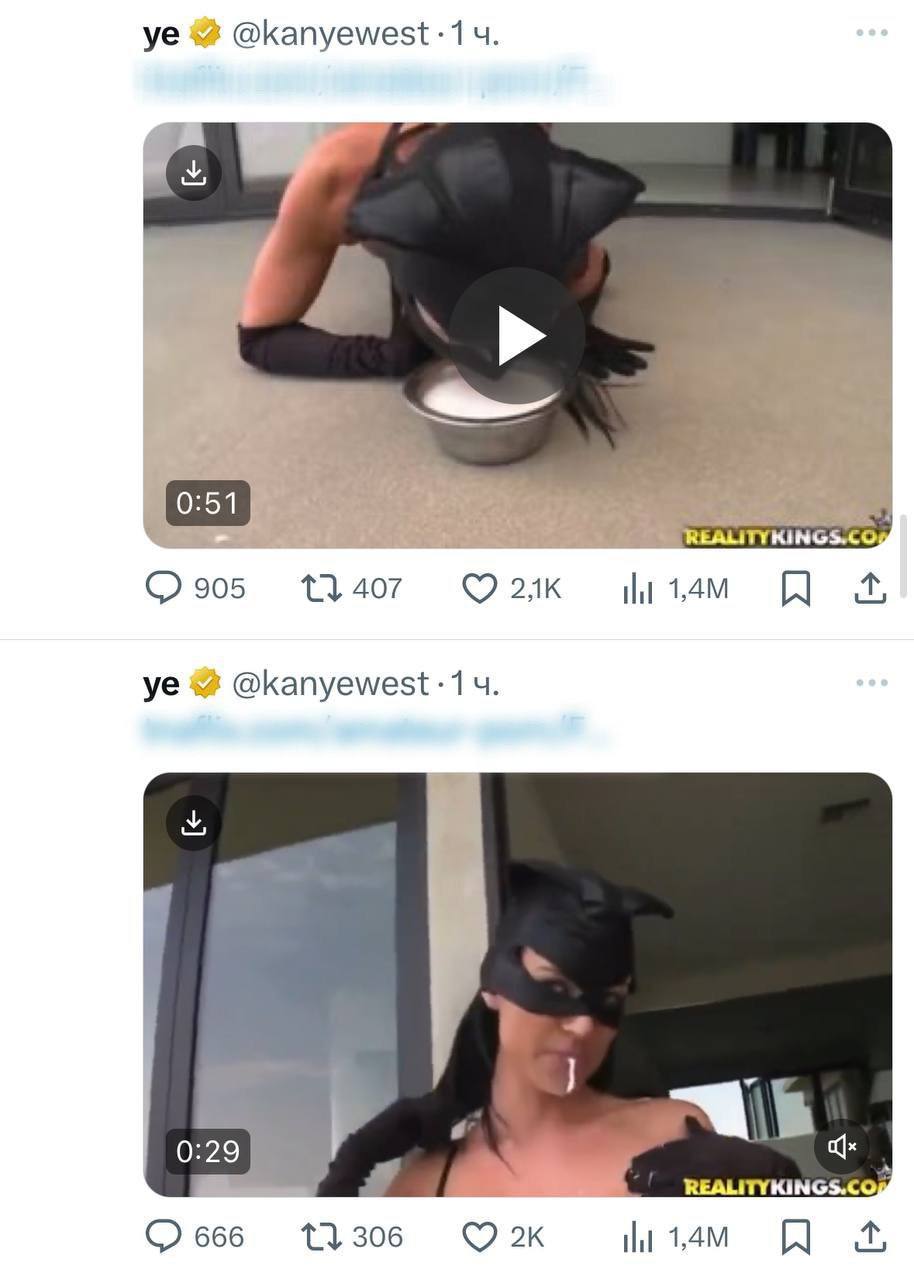The image size is (914, 1280).
Task: Share the second tweet
Action: point(870,1237)
